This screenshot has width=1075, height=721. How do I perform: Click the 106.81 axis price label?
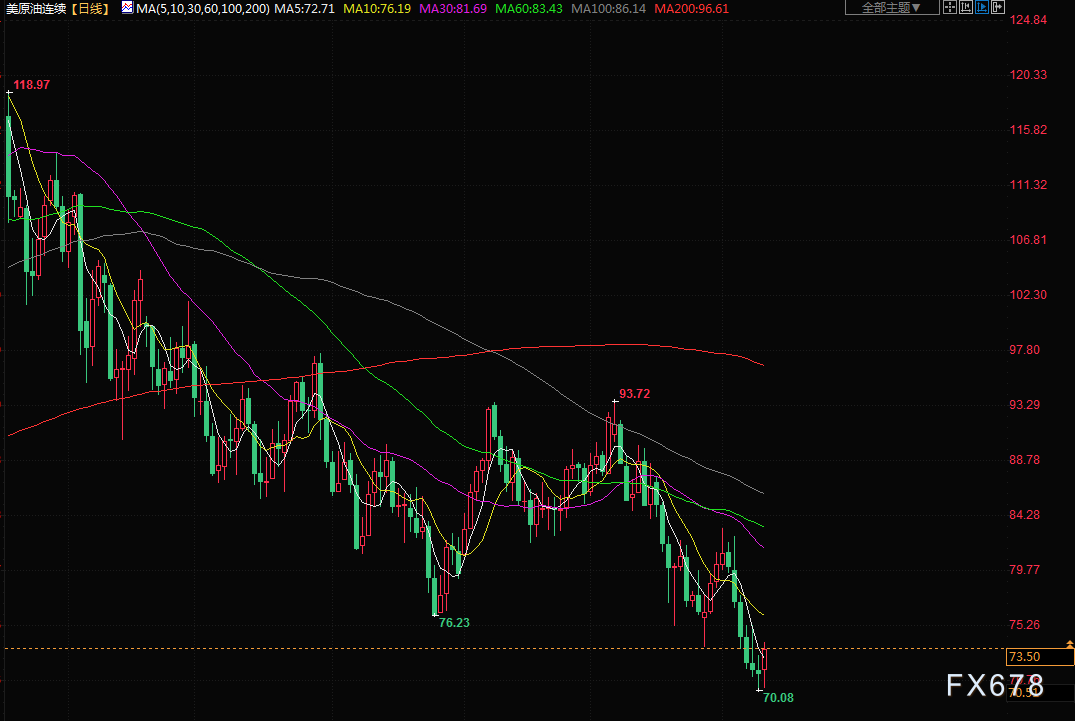point(1028,240)
